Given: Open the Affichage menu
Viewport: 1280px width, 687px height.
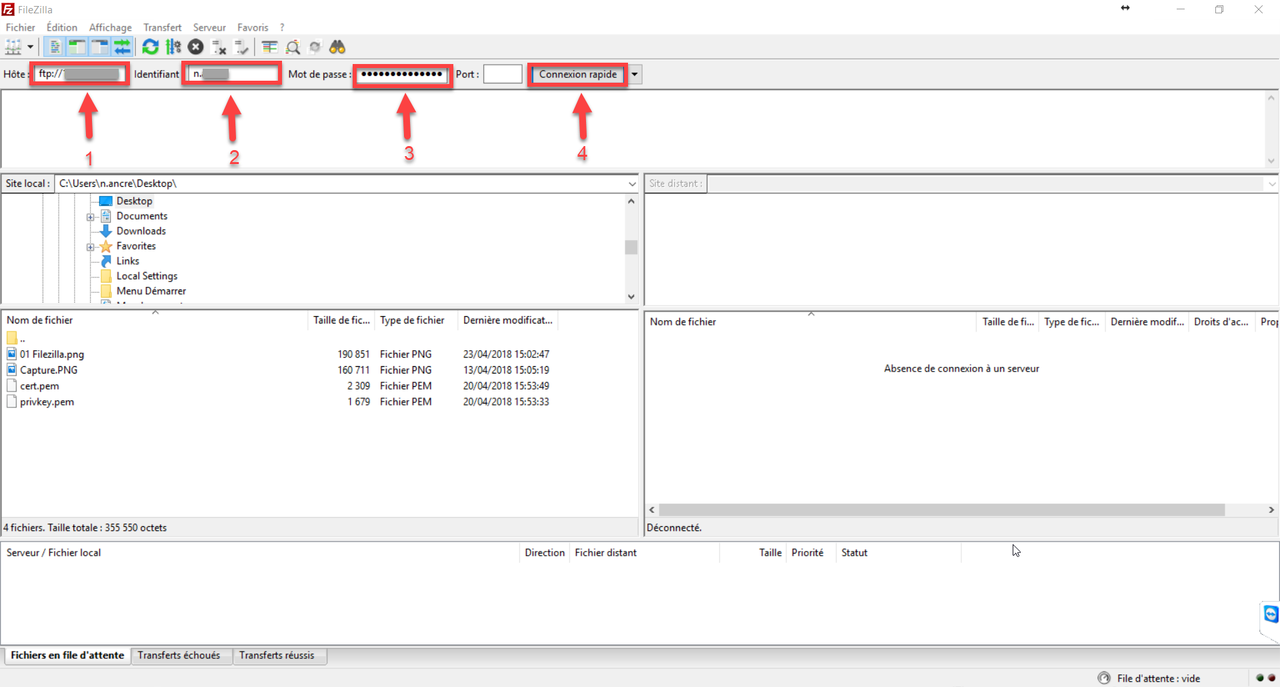Looking at the screenshot, I should 110,28.
